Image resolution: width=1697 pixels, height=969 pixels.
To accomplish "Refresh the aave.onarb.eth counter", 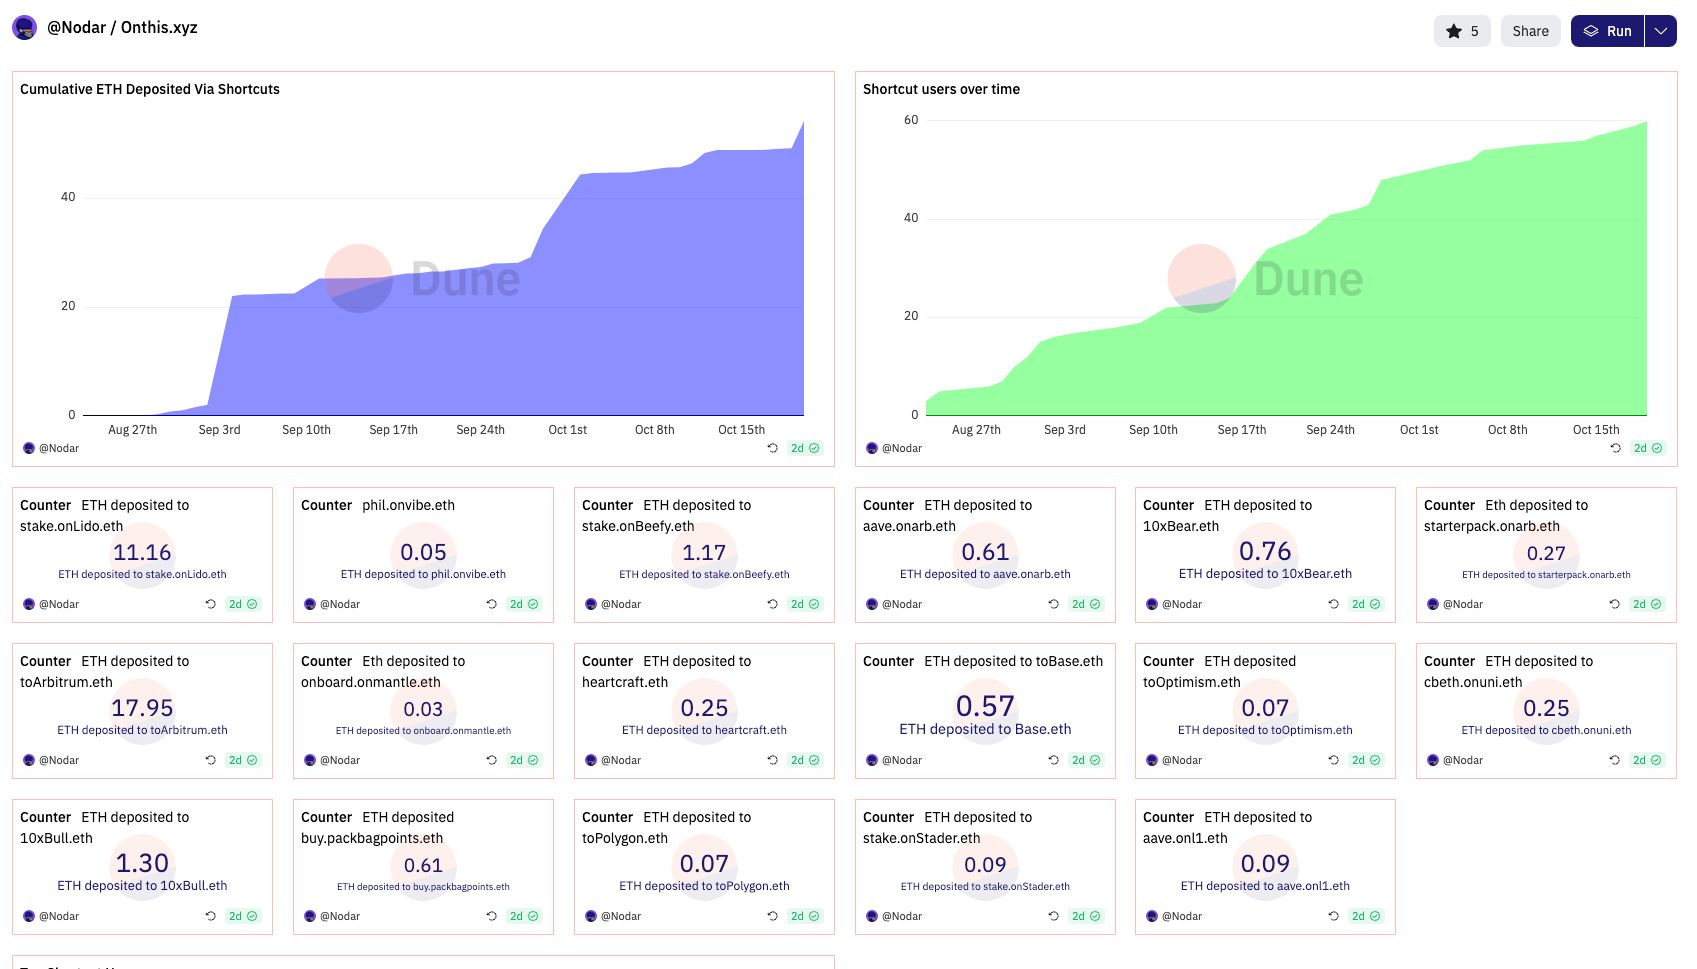I will (1053, 604).
